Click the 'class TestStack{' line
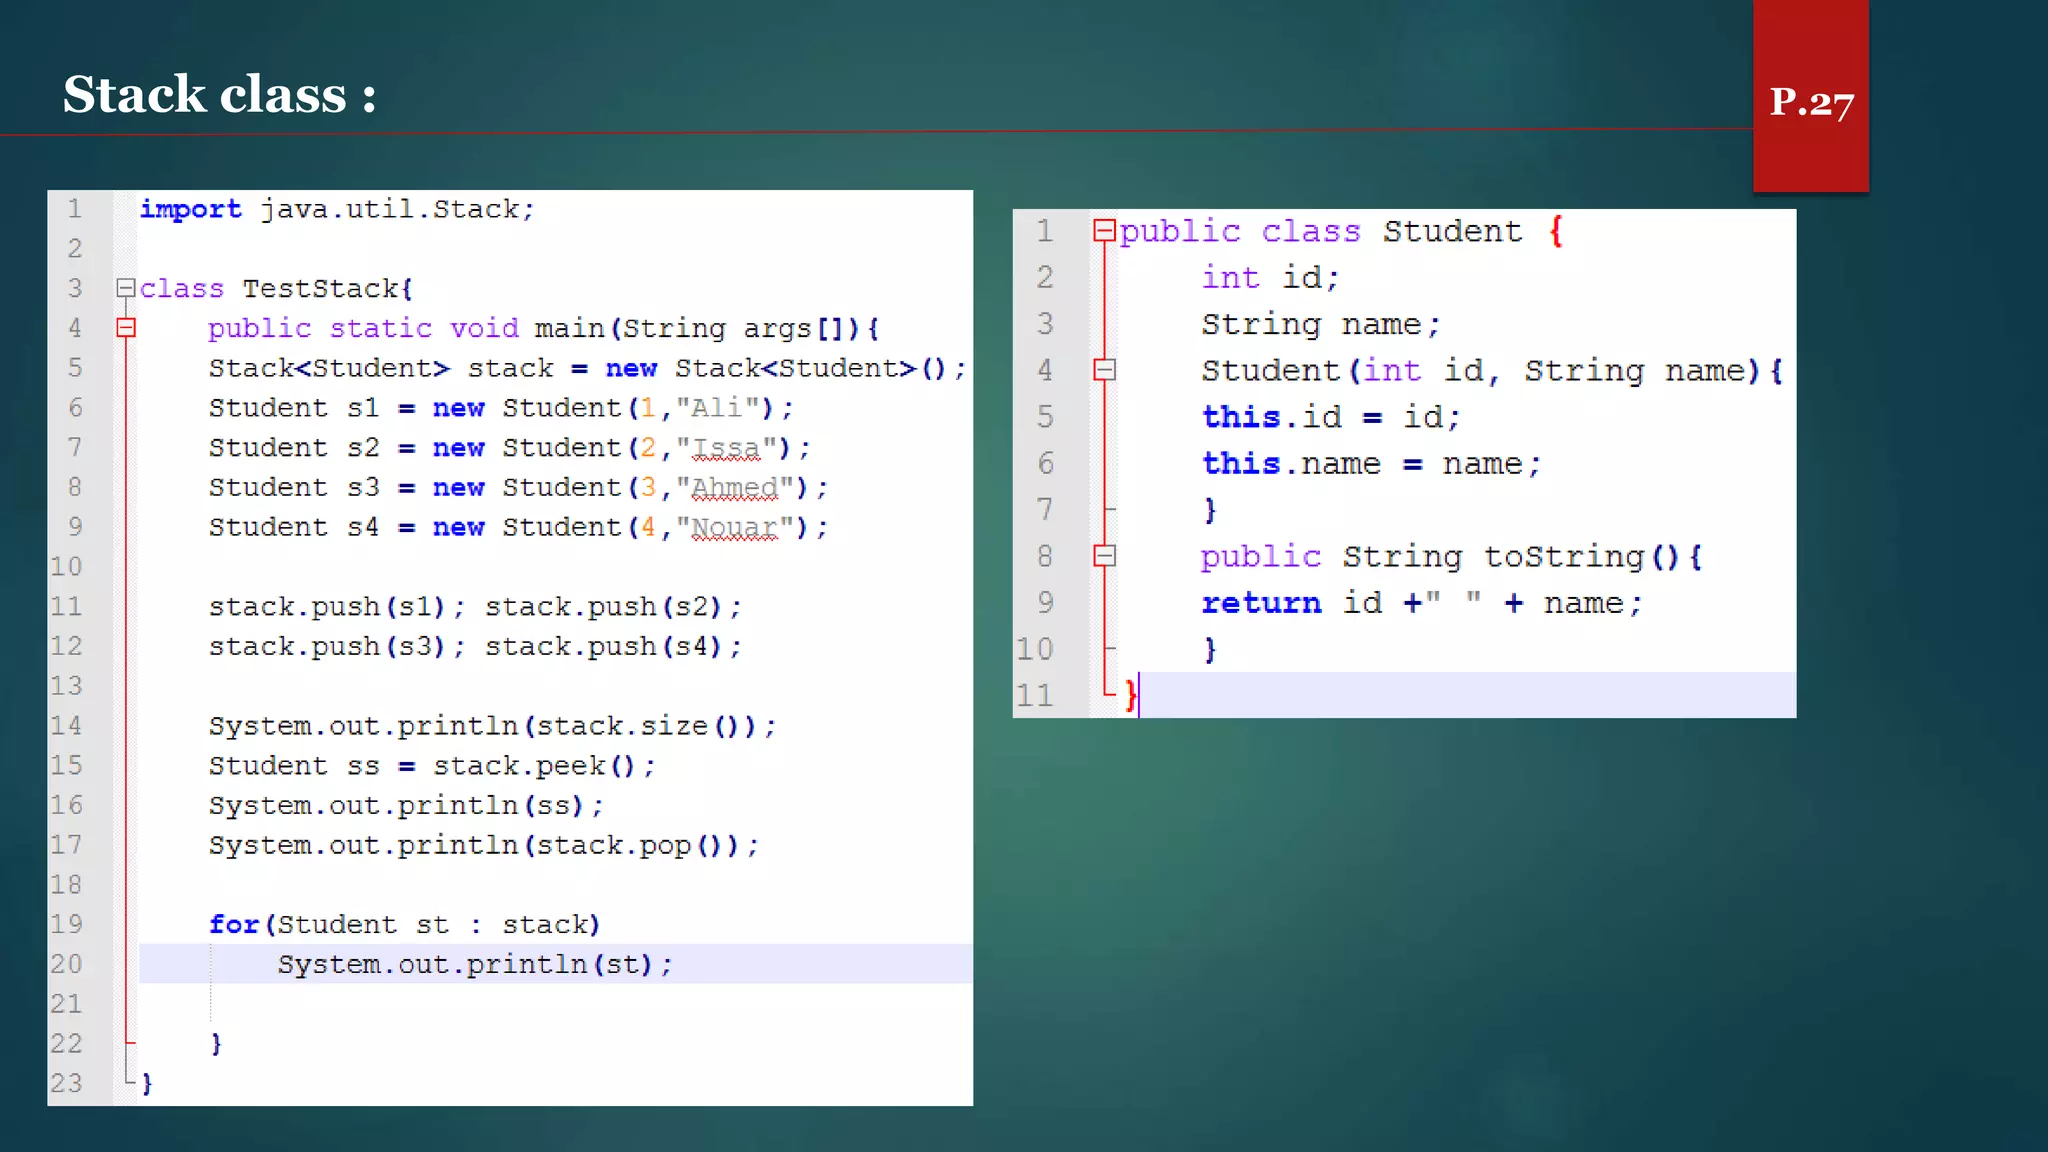The width and height of the screenshot is (2048, 1152). click(276, 289)
